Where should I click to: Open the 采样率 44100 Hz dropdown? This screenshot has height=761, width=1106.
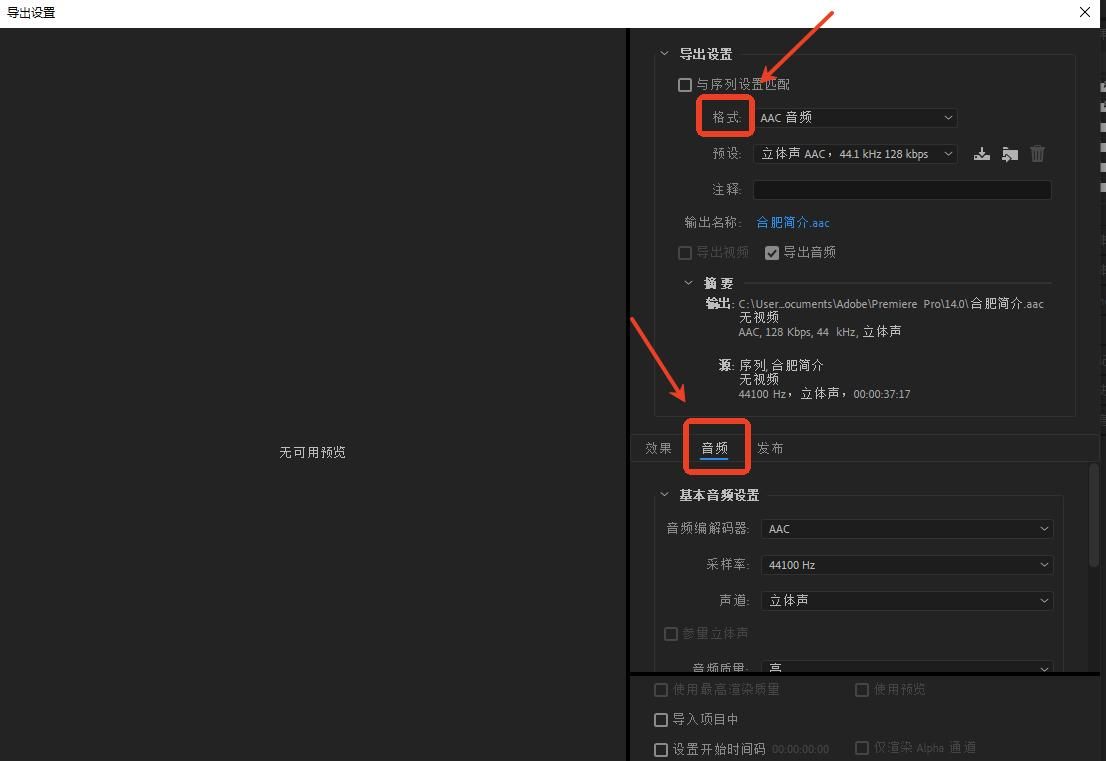(x=907, y=565)
